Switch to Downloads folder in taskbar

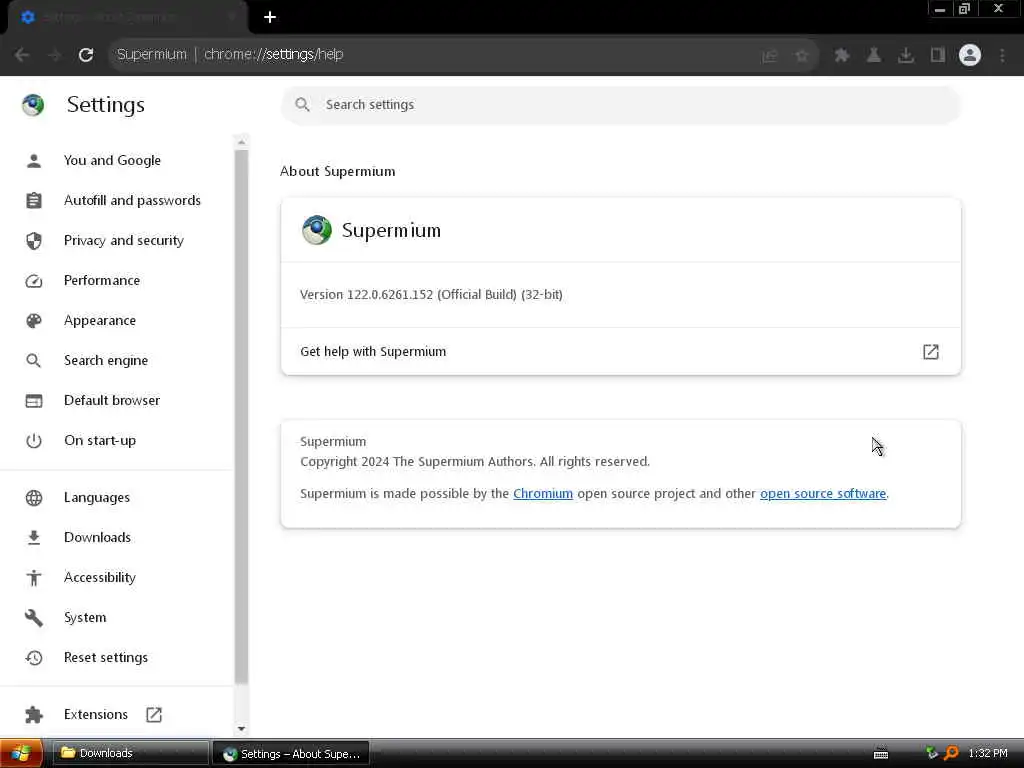tap(129, 754)
